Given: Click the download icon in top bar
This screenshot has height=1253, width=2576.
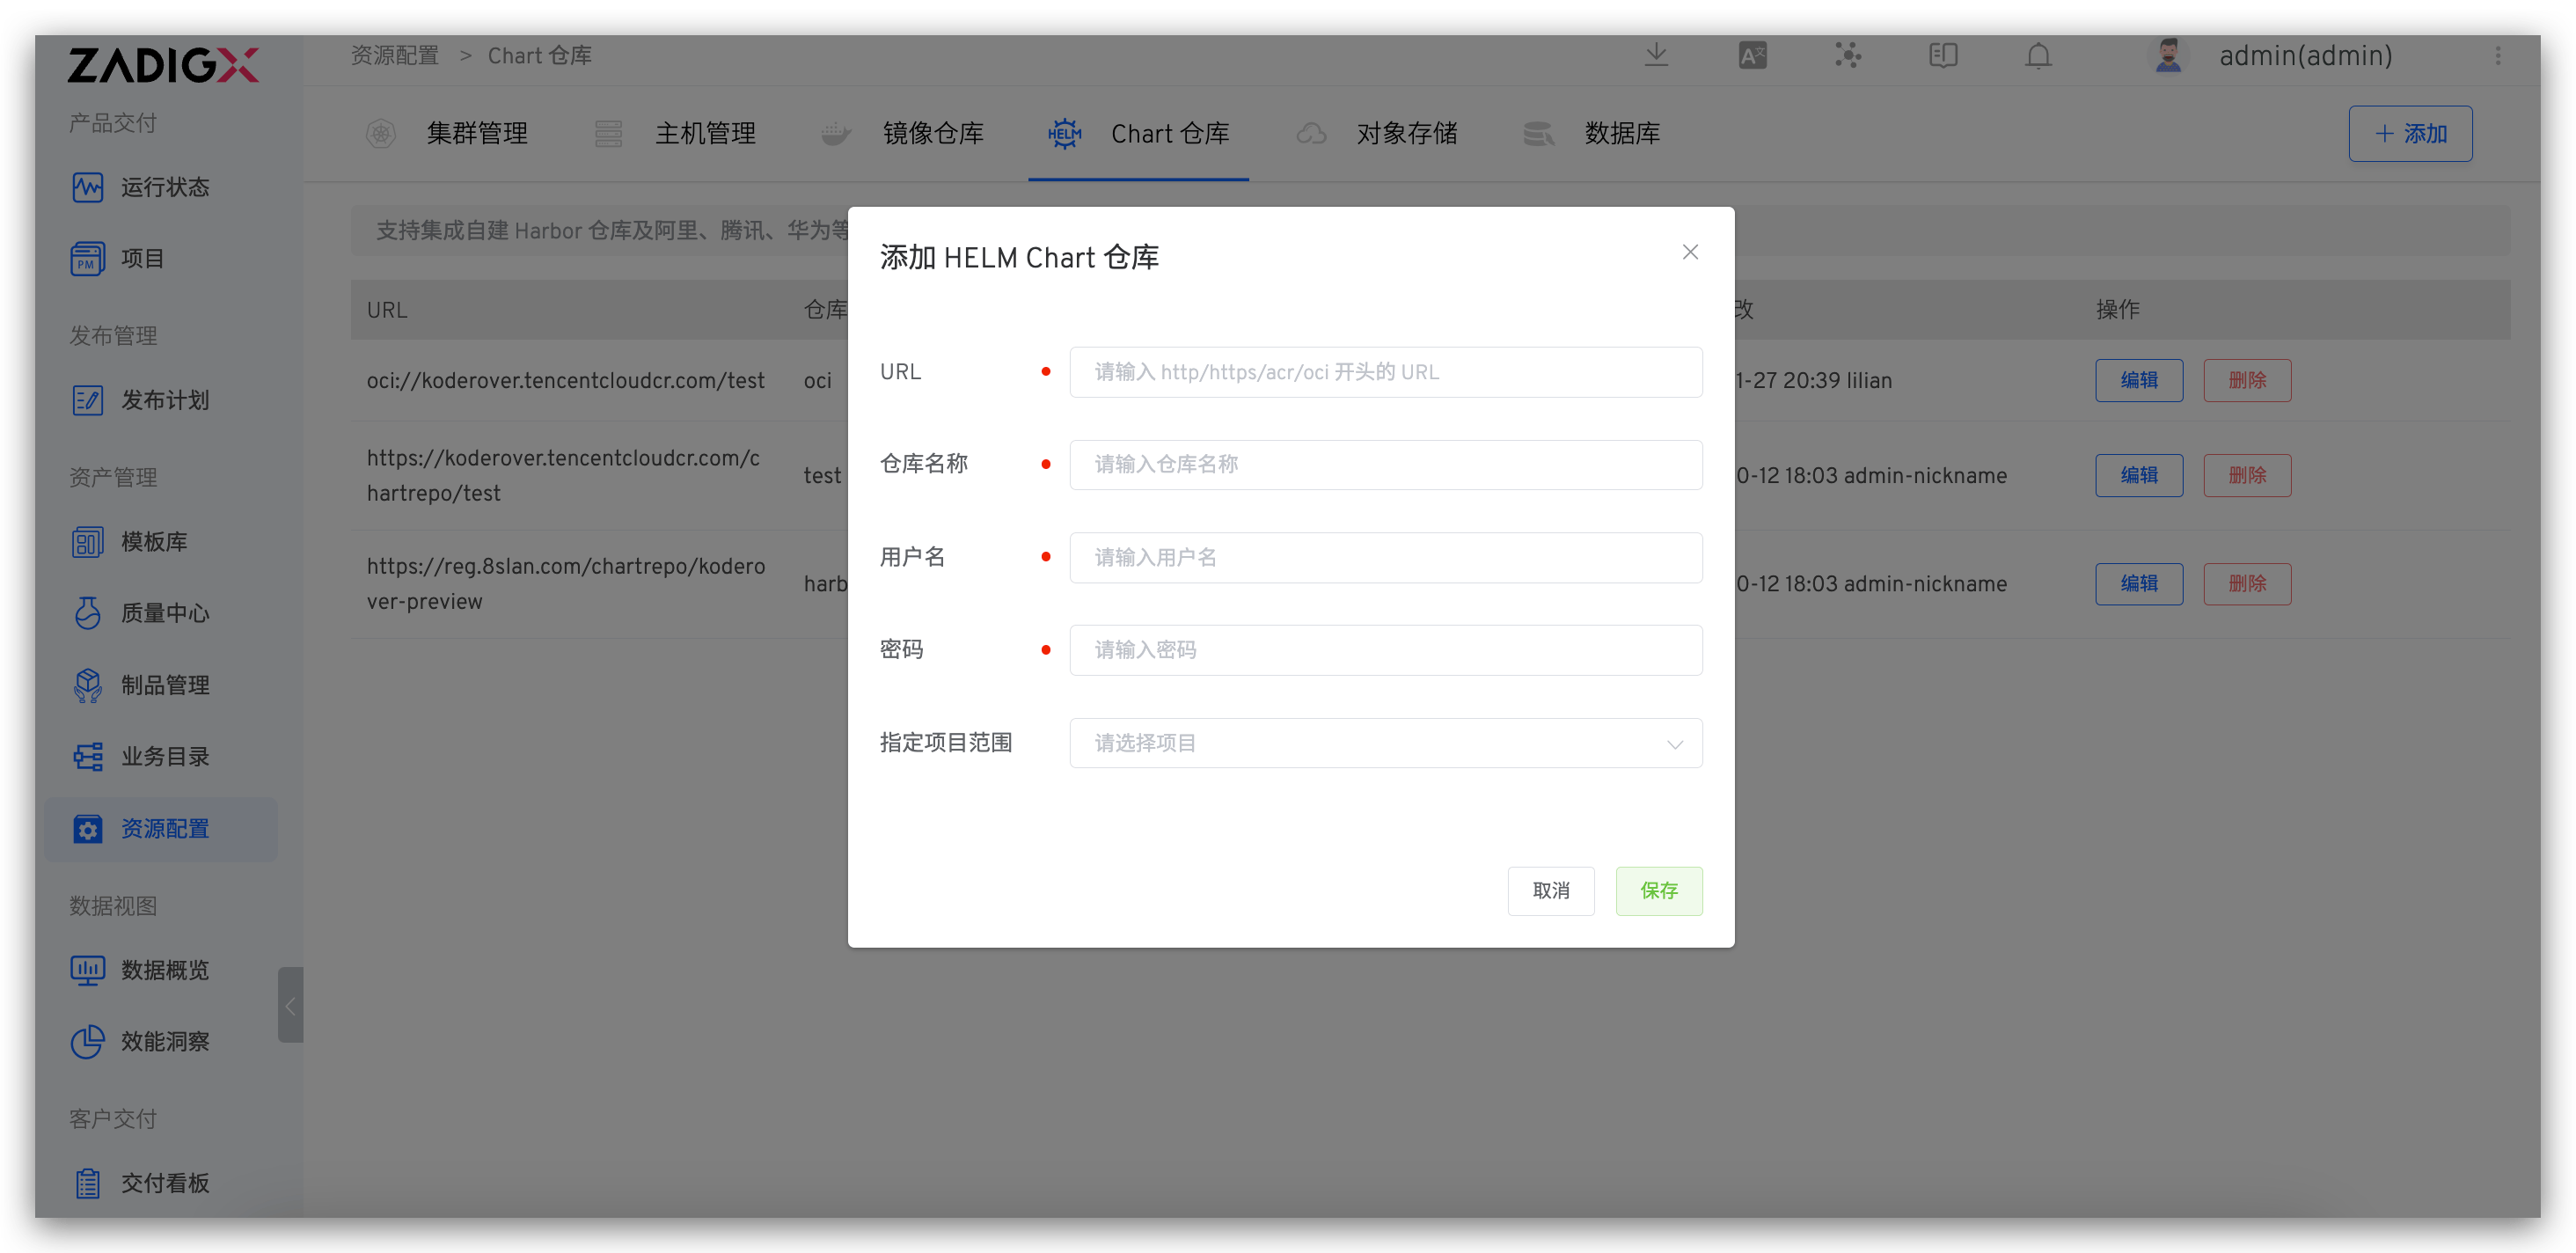Looking at the screenshot, I should (x=1656, y=55).
